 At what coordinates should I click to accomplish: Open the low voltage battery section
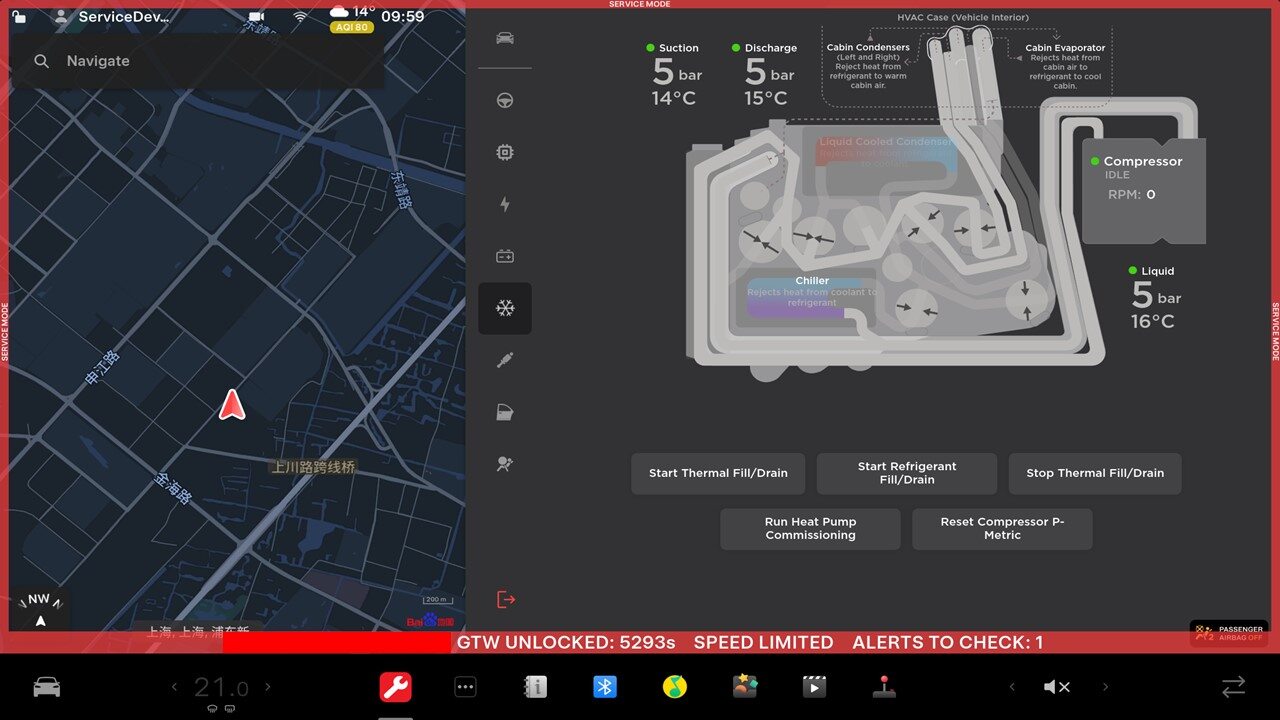point(505,256)
